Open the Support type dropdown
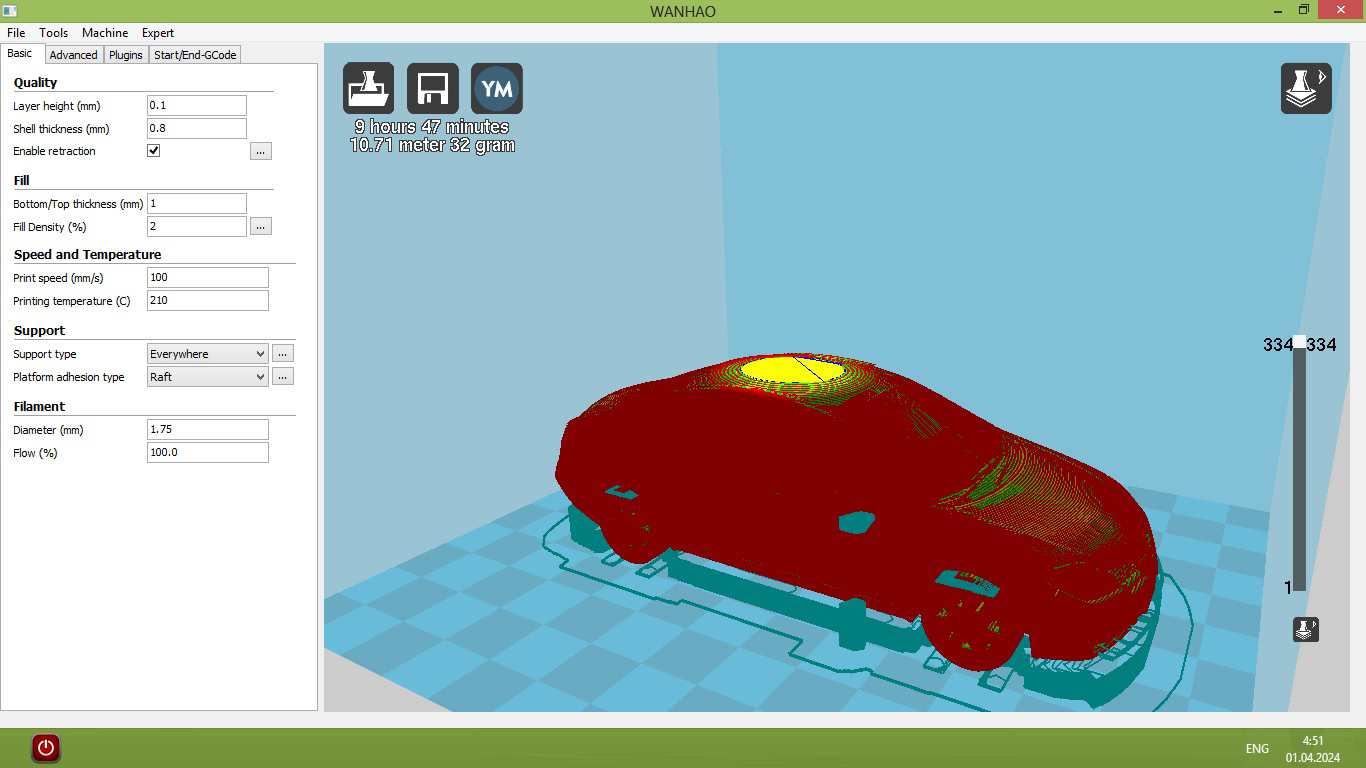1366x768 pixels. [x=208, y=354]
